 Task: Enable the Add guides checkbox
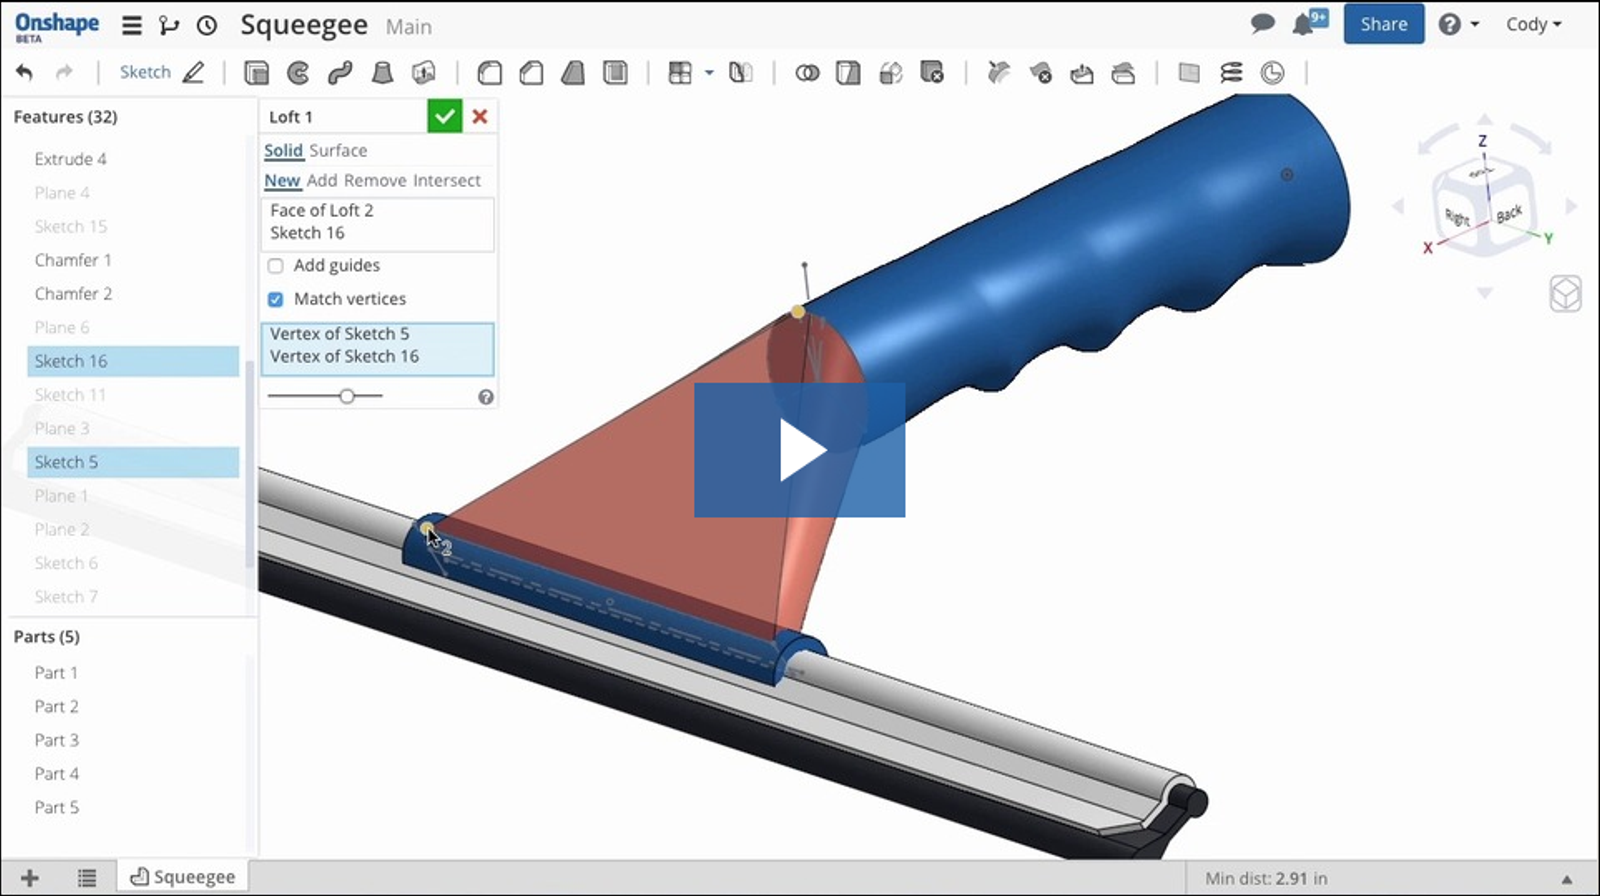(x=276, y=266)
